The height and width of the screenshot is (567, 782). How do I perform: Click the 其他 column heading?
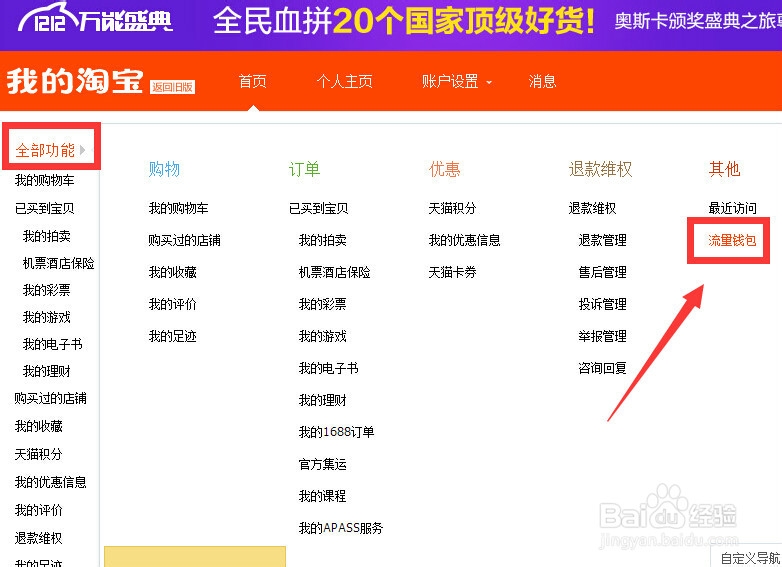pos(725,169)
